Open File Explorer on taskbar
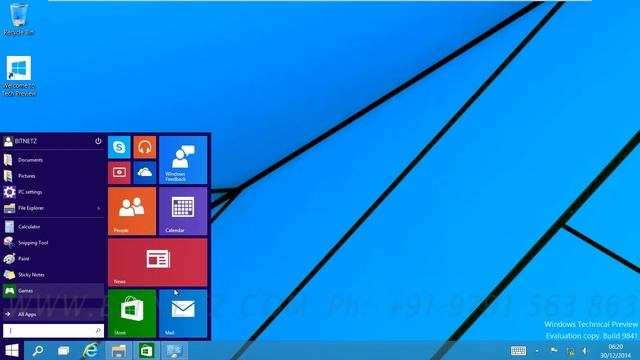This screenshot has width=640, height=360. pos(119,351)
